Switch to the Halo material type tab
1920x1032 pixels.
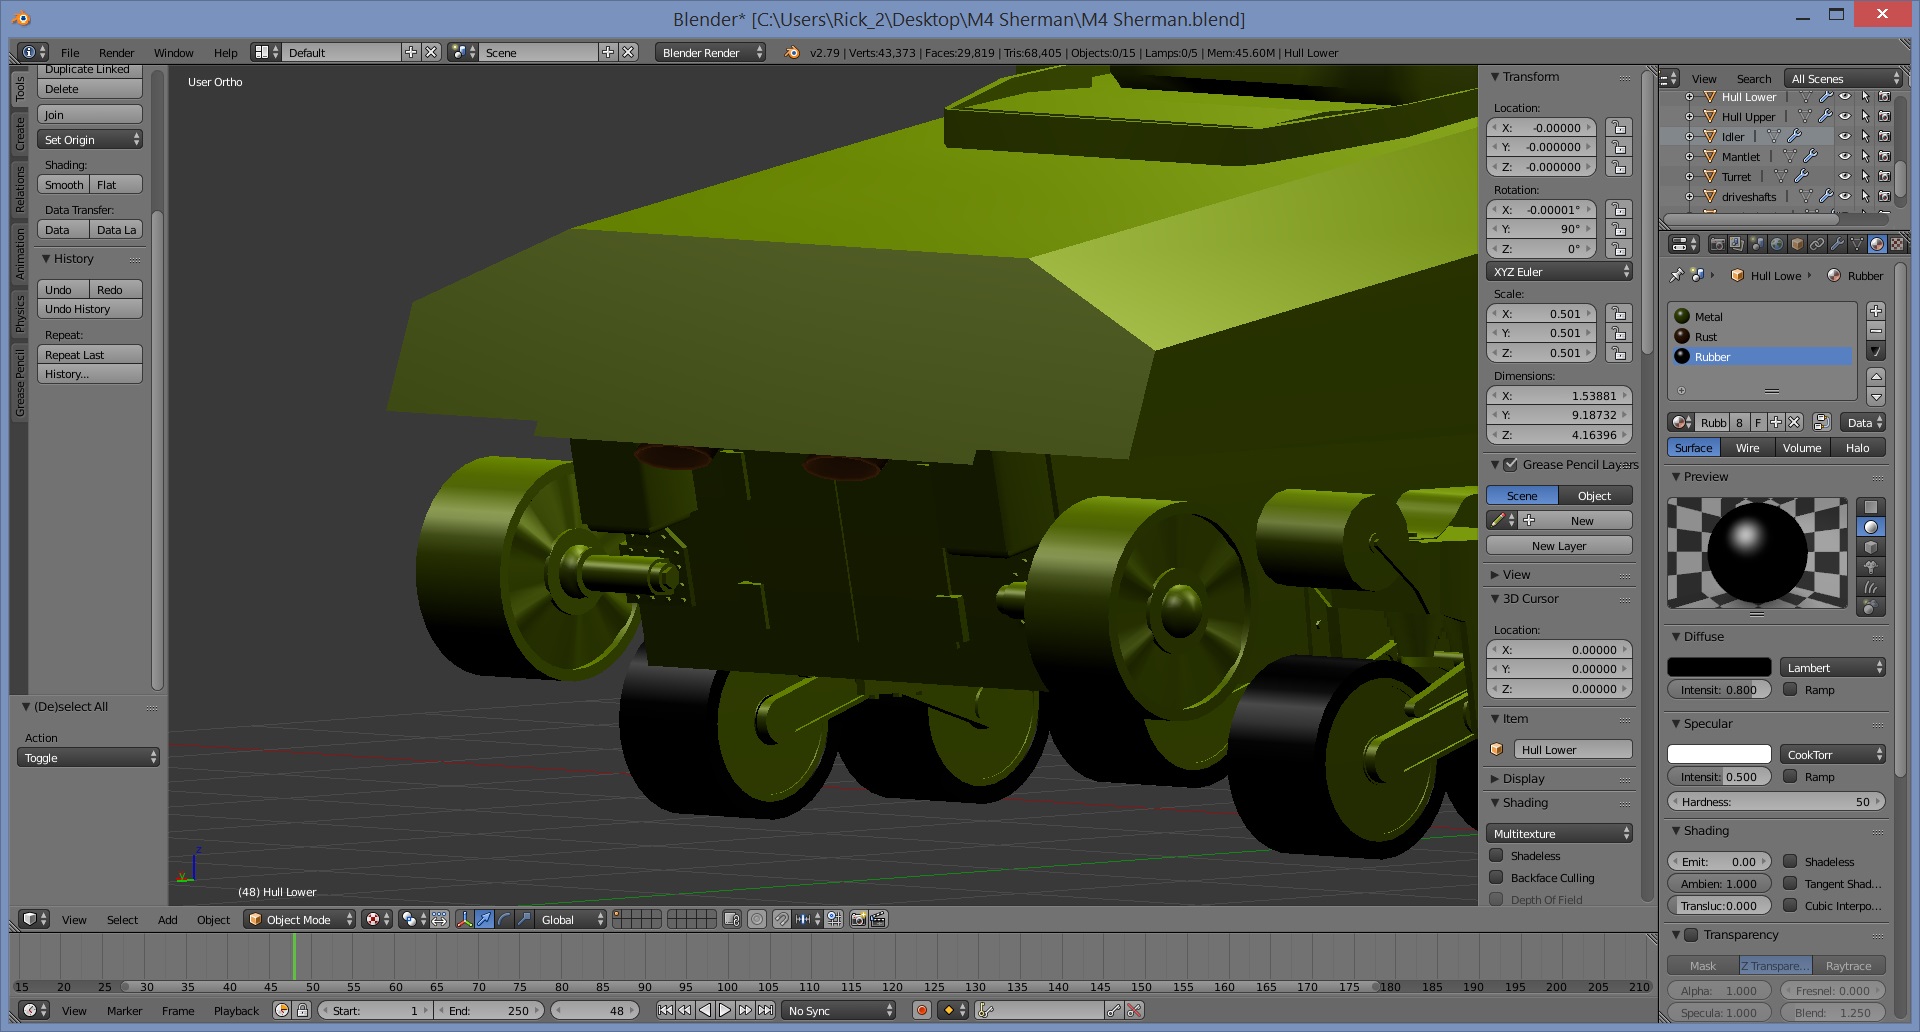[x=1857, y=447]
